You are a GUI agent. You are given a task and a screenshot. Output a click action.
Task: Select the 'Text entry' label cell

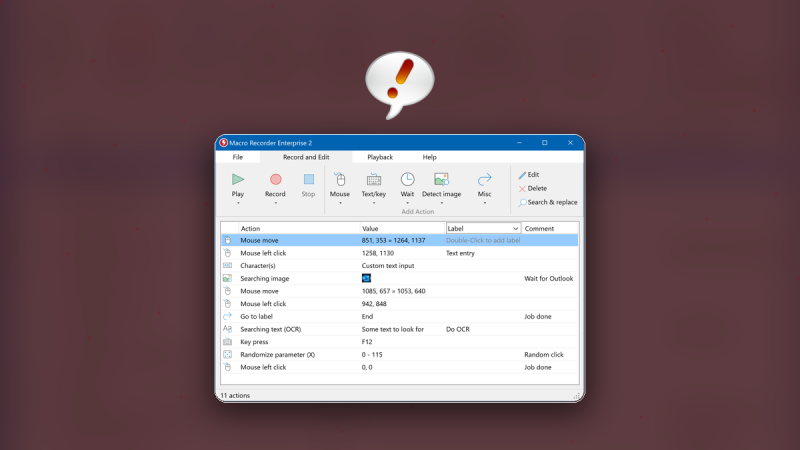460,253
